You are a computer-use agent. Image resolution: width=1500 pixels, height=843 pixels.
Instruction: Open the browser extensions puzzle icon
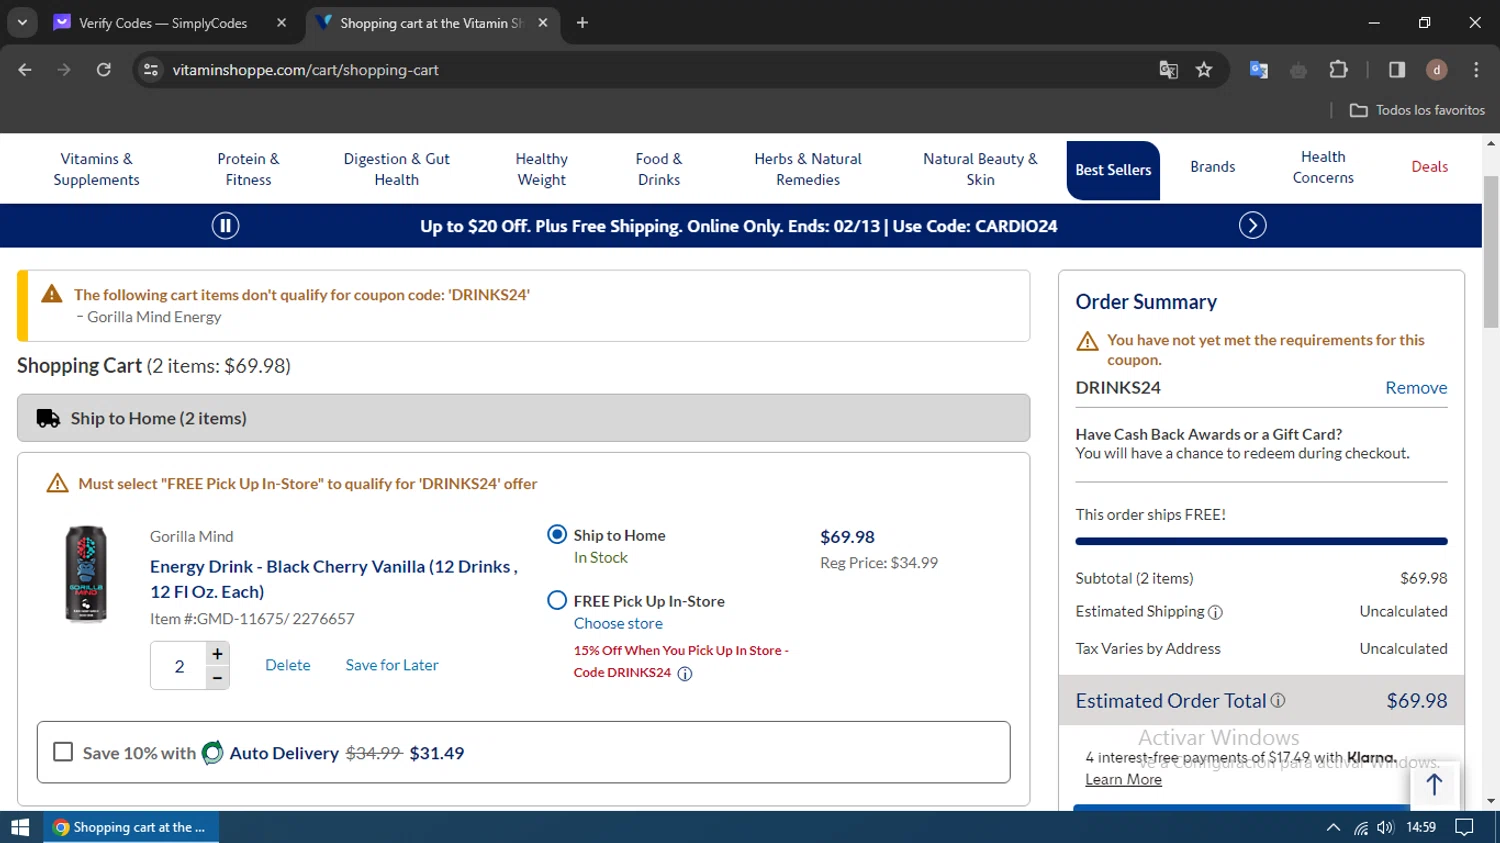[1338, 70]
